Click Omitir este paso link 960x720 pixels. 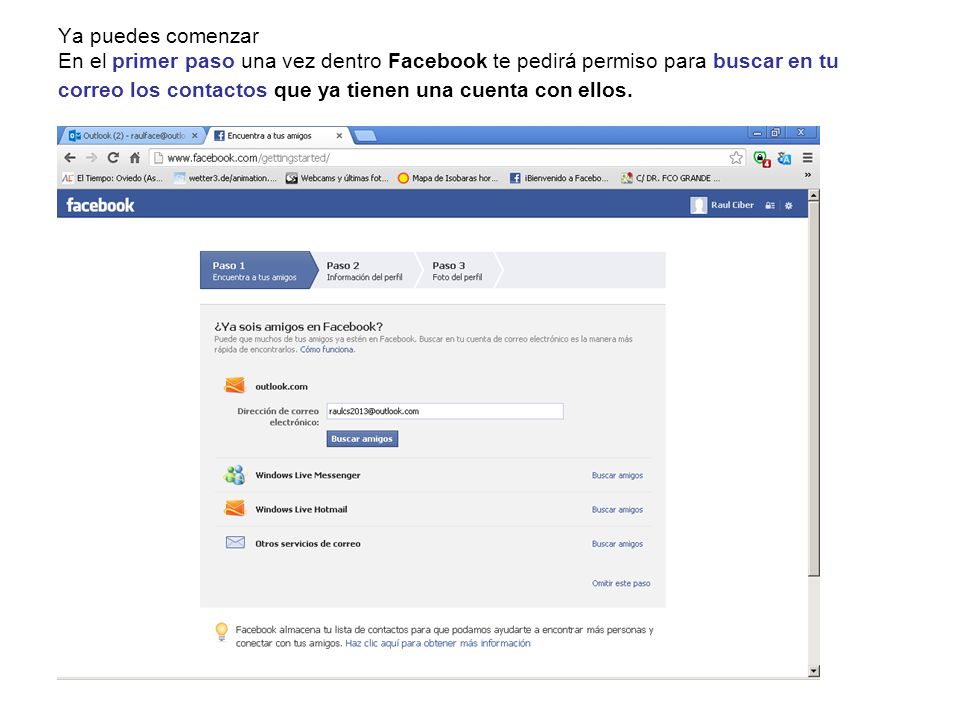621,583
